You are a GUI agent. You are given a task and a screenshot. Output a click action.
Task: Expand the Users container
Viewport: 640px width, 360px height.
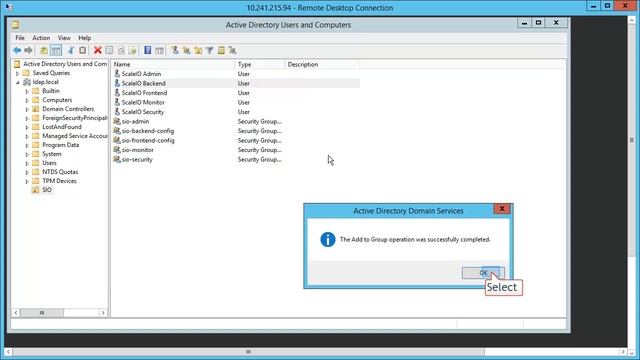pos(27,163)
